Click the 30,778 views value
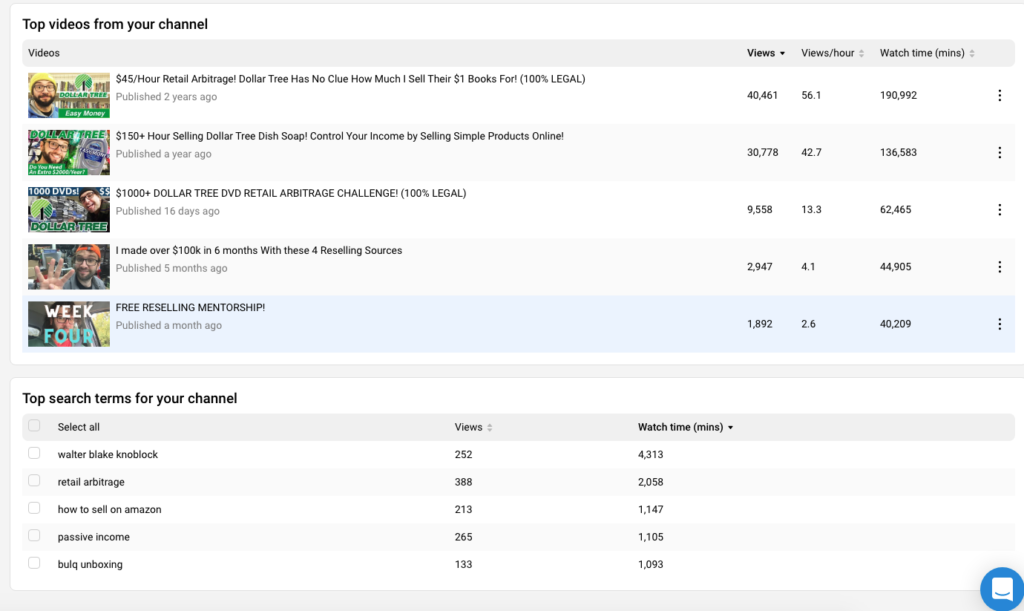Image resolution: width=1024 pixels, height=611 pixels. [x=762, y=153]
